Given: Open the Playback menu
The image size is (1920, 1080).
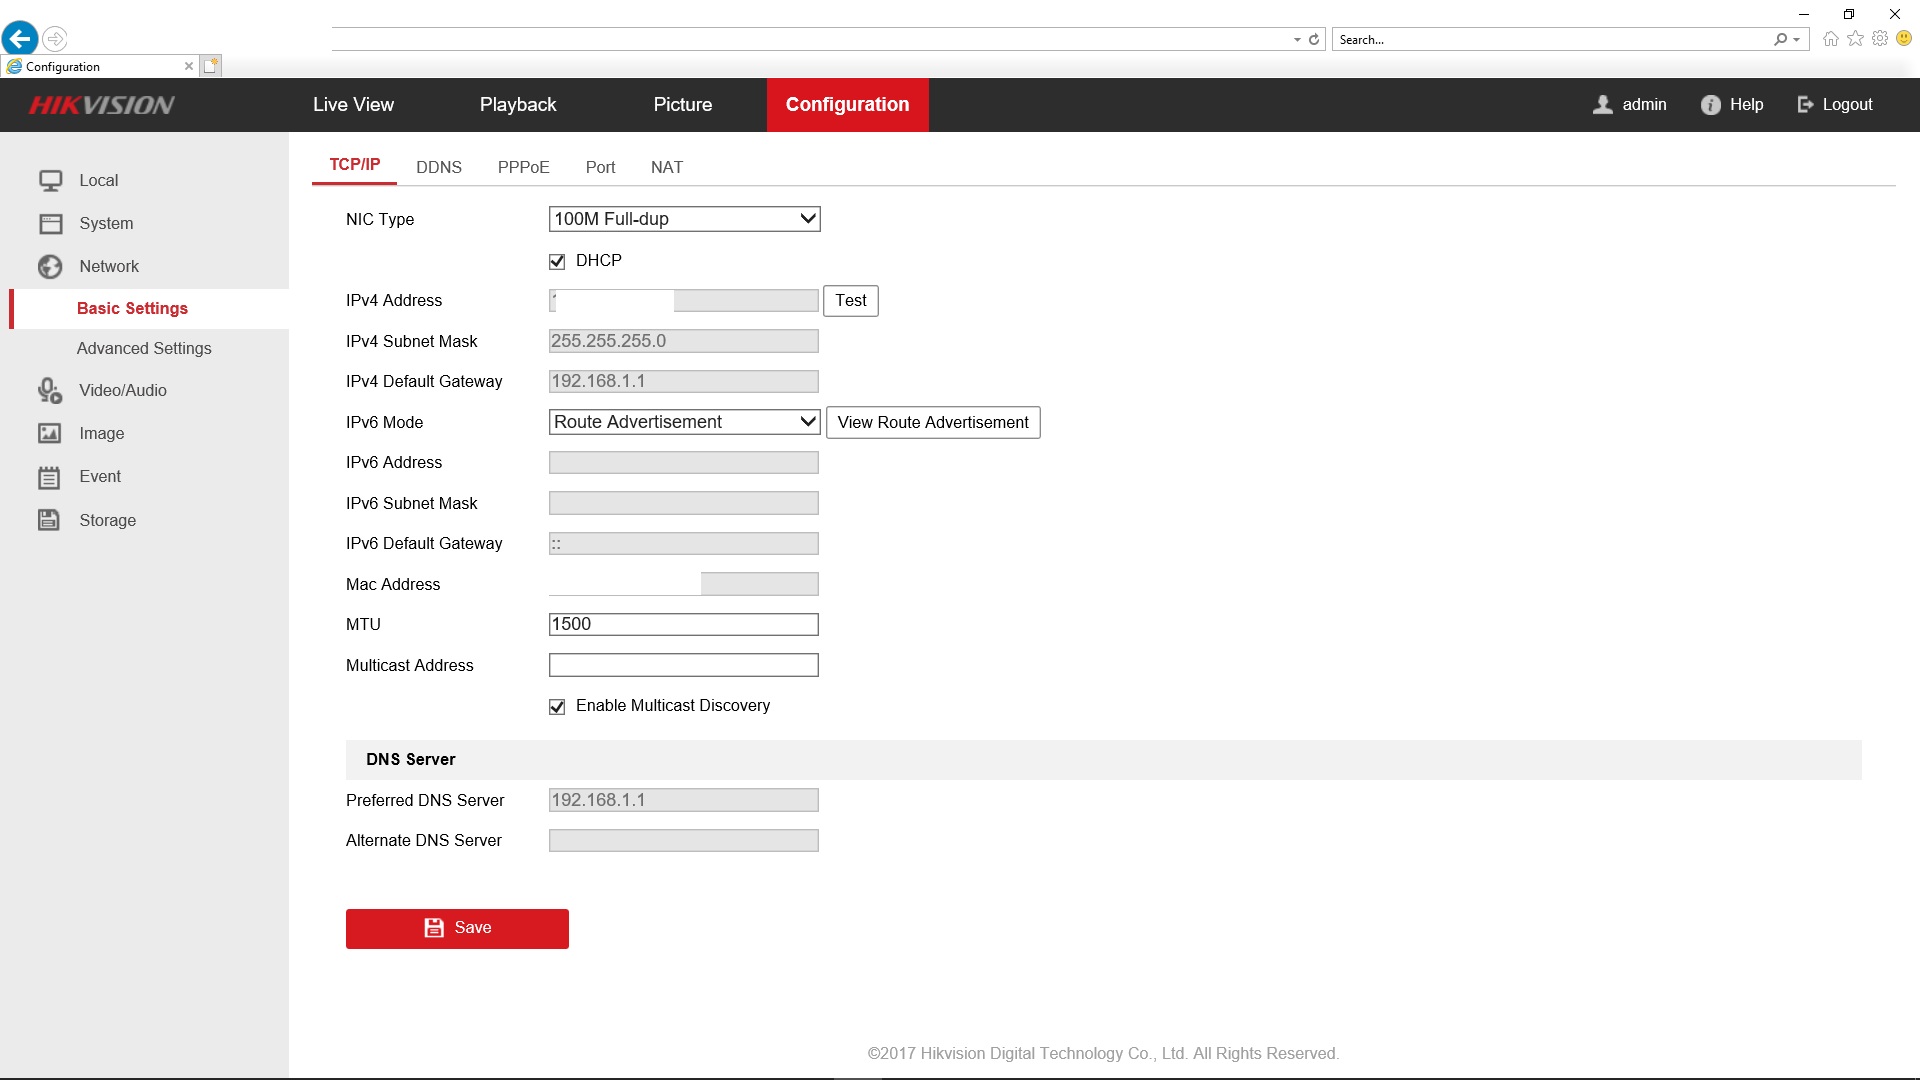Looking at the screenshot, I should point(517,105).
